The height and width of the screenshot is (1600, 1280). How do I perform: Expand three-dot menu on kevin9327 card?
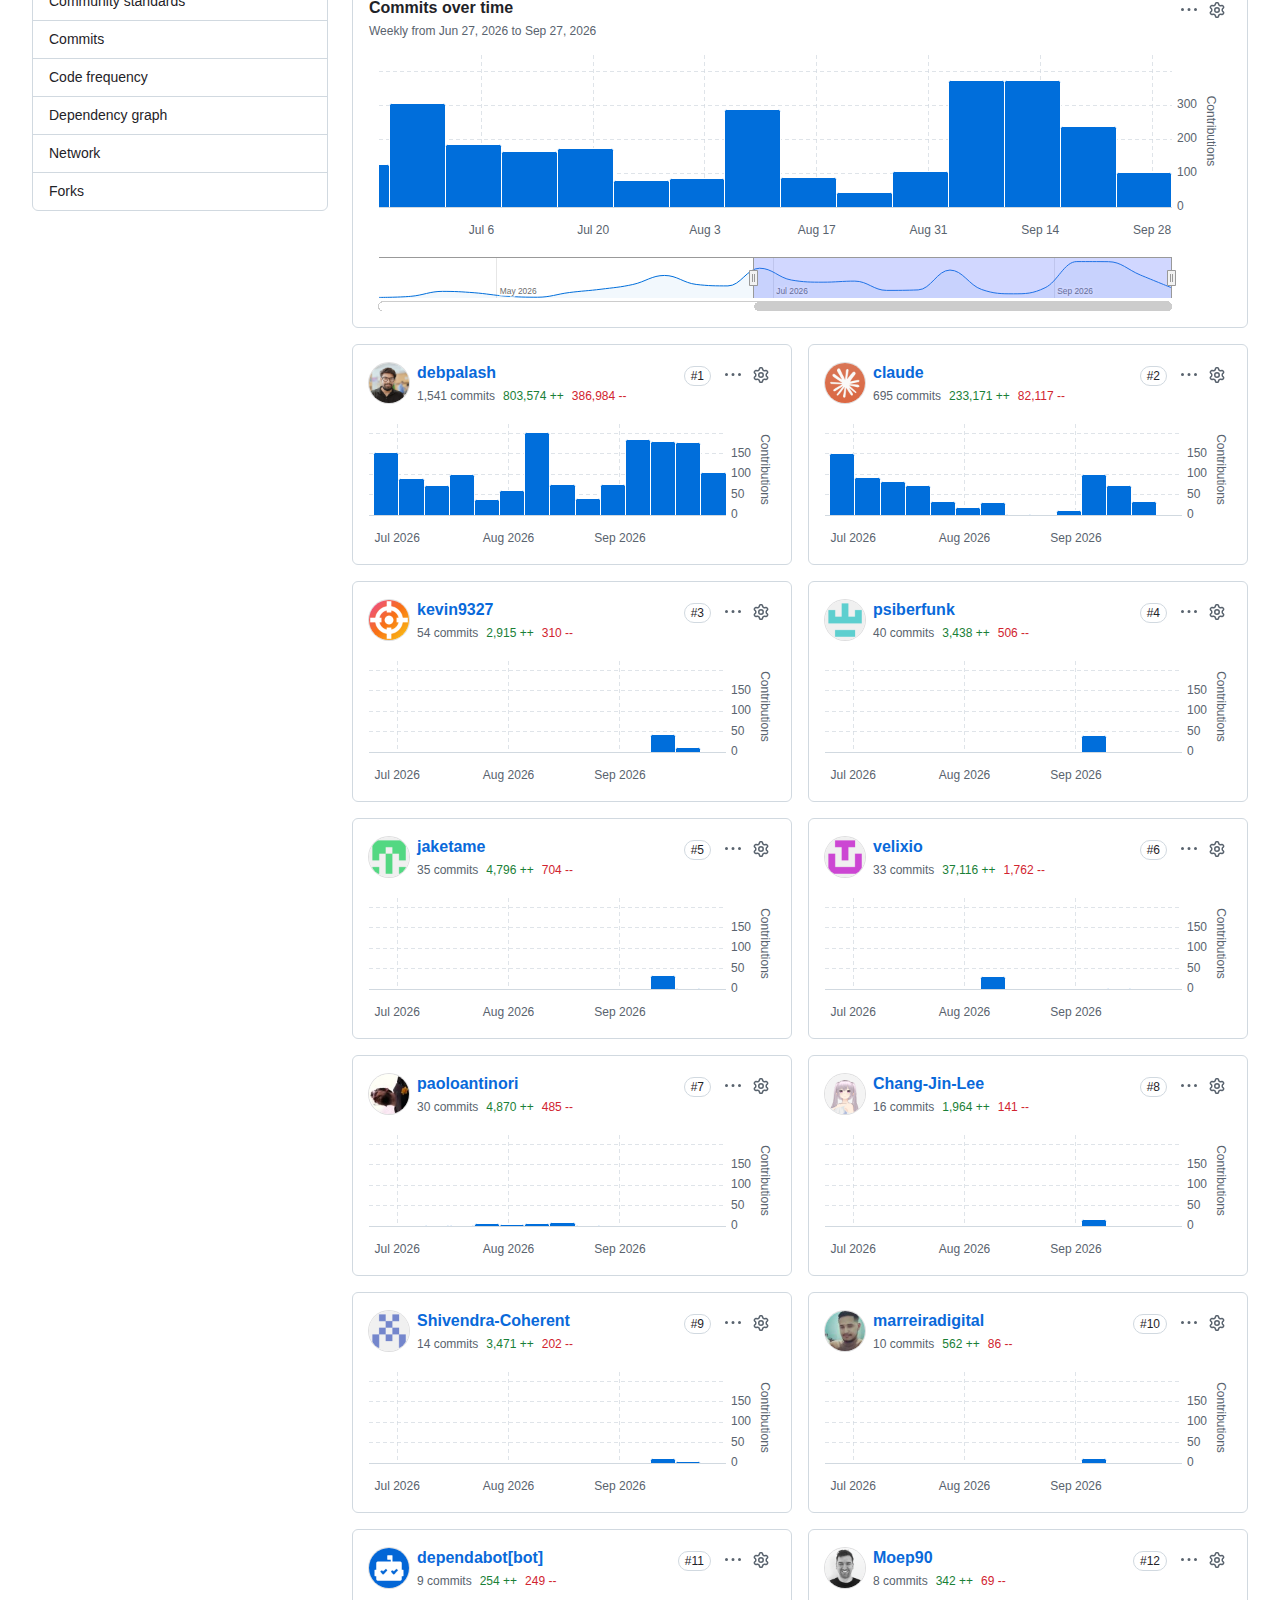(x=733, y=612)
